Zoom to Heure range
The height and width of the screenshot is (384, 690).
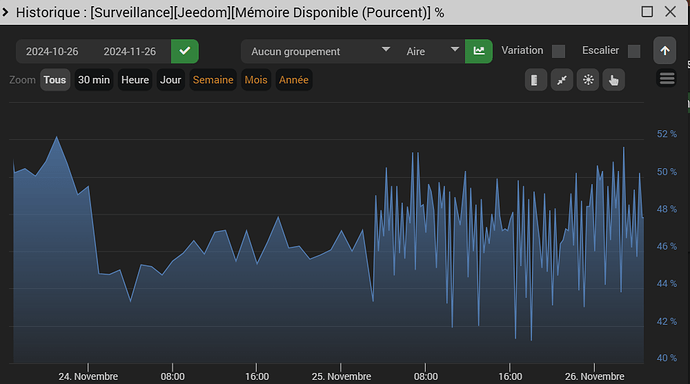click(135, 80)
